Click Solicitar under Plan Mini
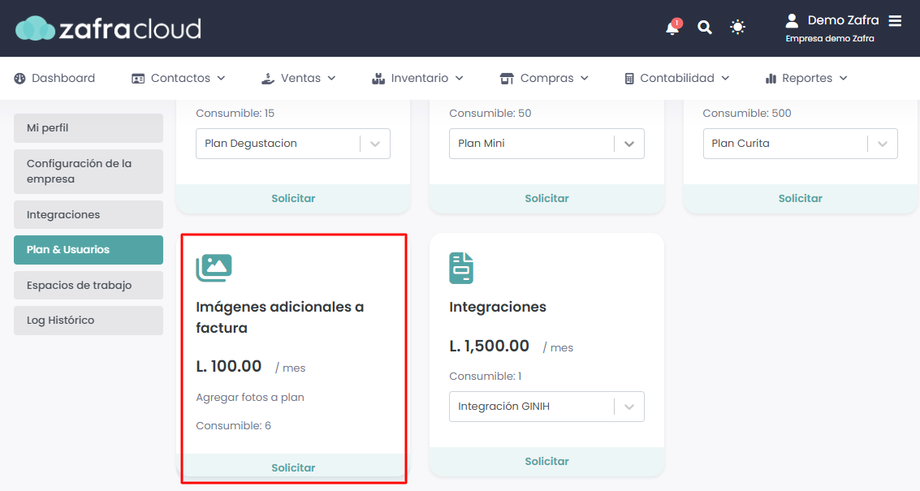This screenshot has width=920, height=491. tap(546, 198)
